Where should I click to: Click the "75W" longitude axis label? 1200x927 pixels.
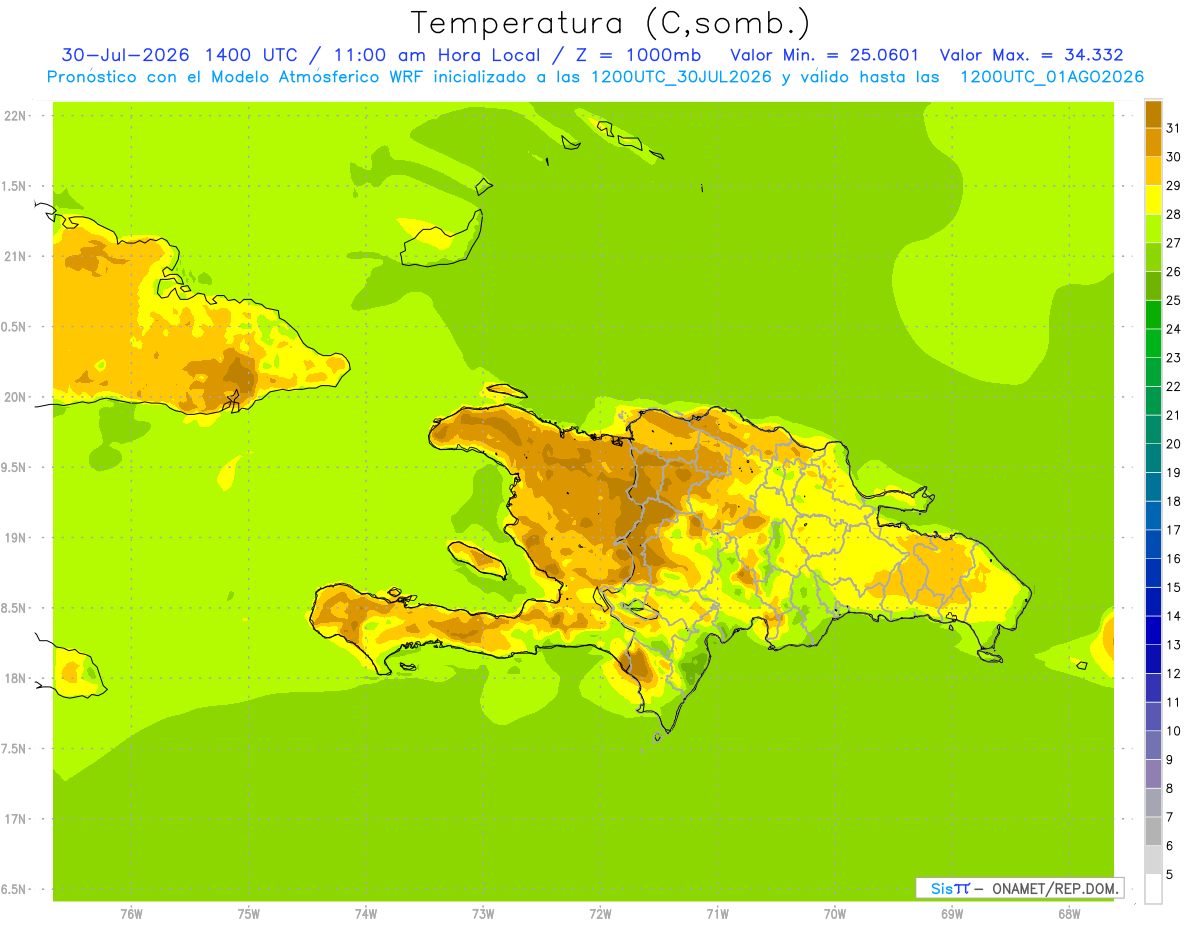[248, 913]
